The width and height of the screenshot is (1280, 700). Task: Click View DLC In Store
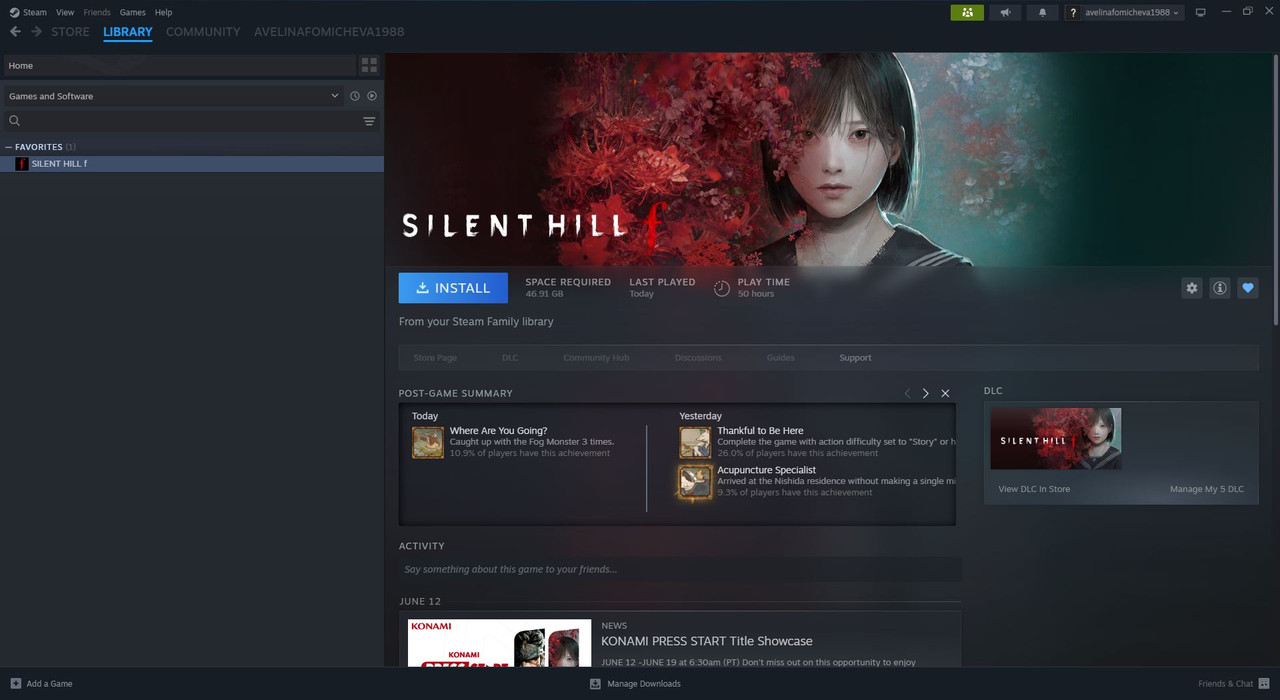(x=1034, y=489)
